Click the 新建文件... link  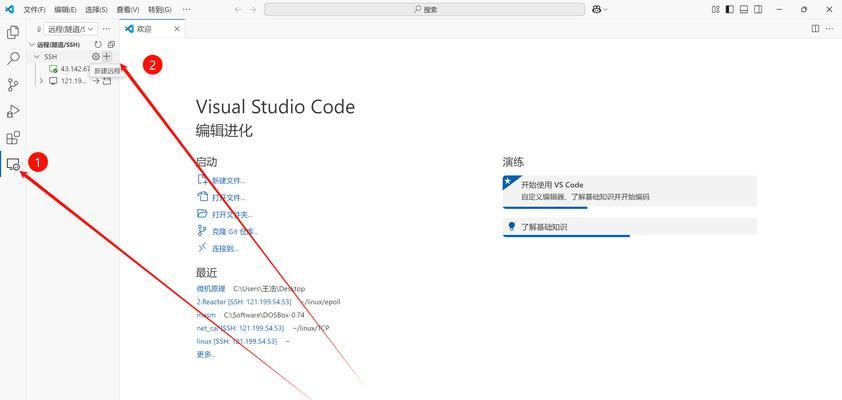(229, 181)
